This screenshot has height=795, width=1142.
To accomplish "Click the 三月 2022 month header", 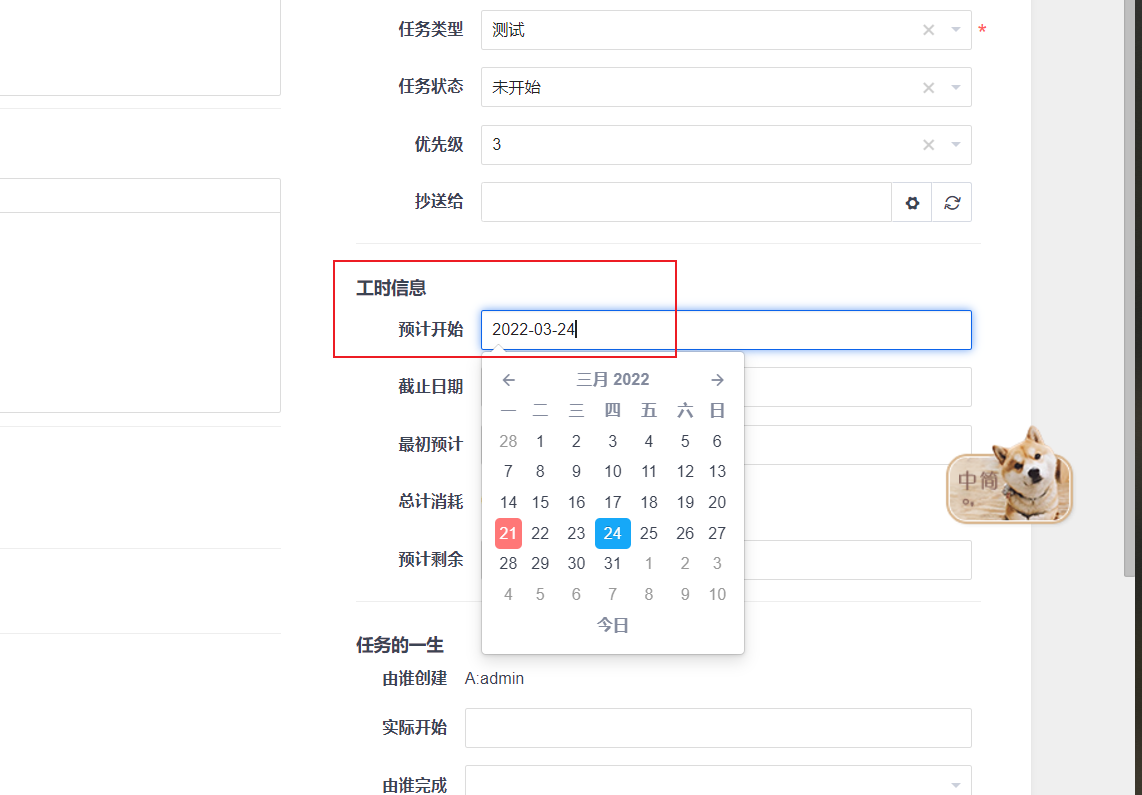I will click(613, 379).
